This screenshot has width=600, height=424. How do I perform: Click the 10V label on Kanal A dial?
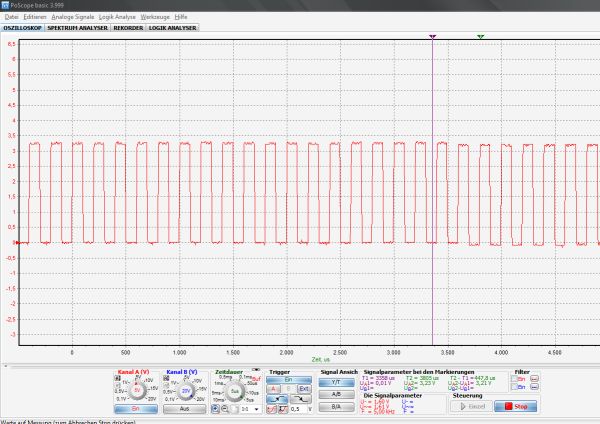[149, 380]
